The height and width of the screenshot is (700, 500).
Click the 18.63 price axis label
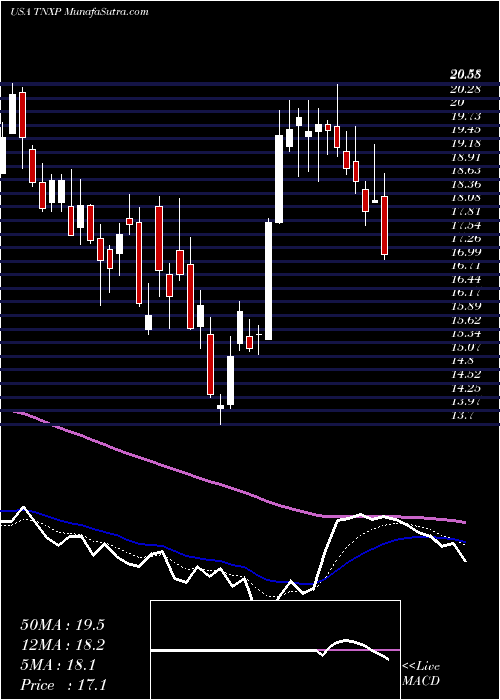(466, 171)
